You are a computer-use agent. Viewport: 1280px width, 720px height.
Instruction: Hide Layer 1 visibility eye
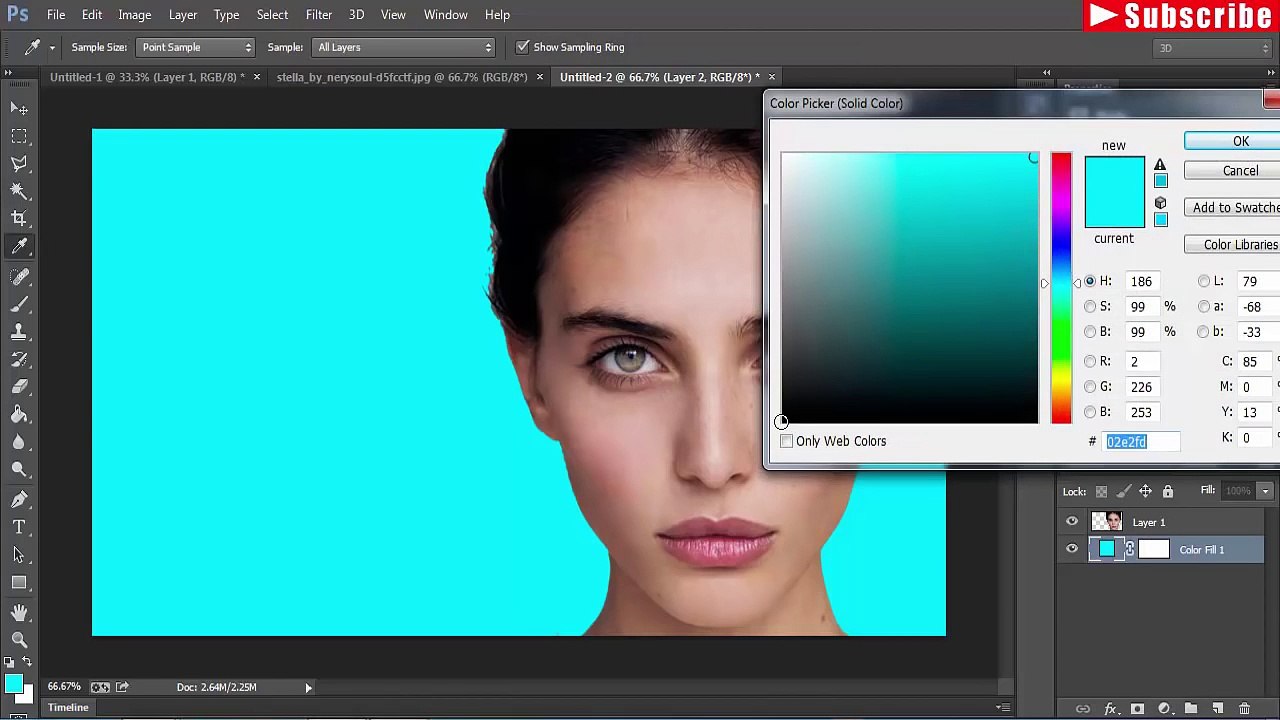tap(1072, 522)
